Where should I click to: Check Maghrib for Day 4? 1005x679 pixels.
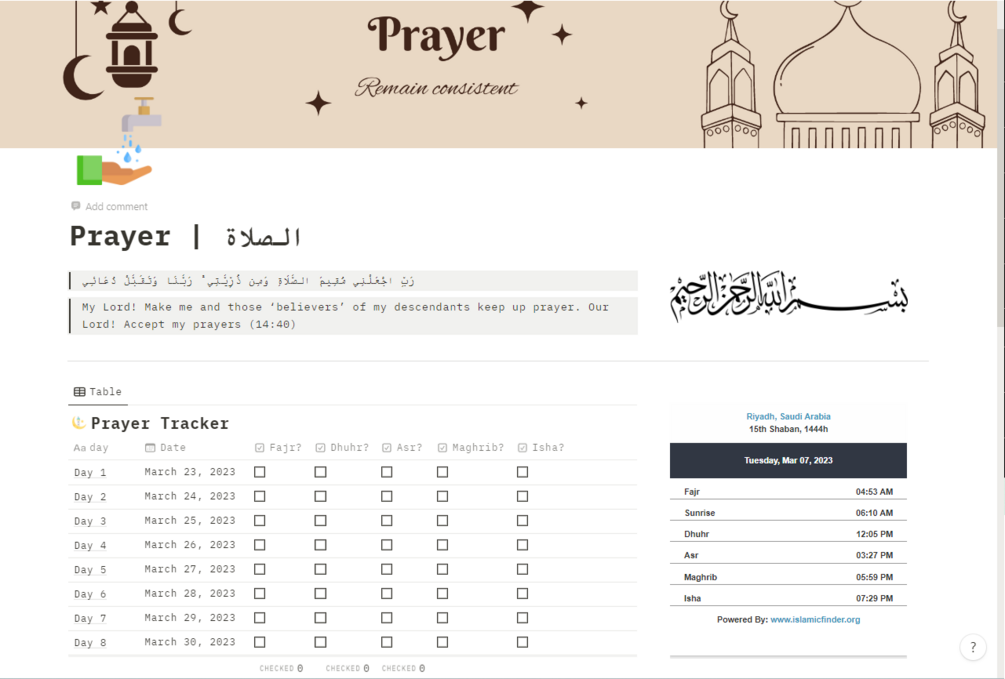pyautogui.click(x=442, y=545)
